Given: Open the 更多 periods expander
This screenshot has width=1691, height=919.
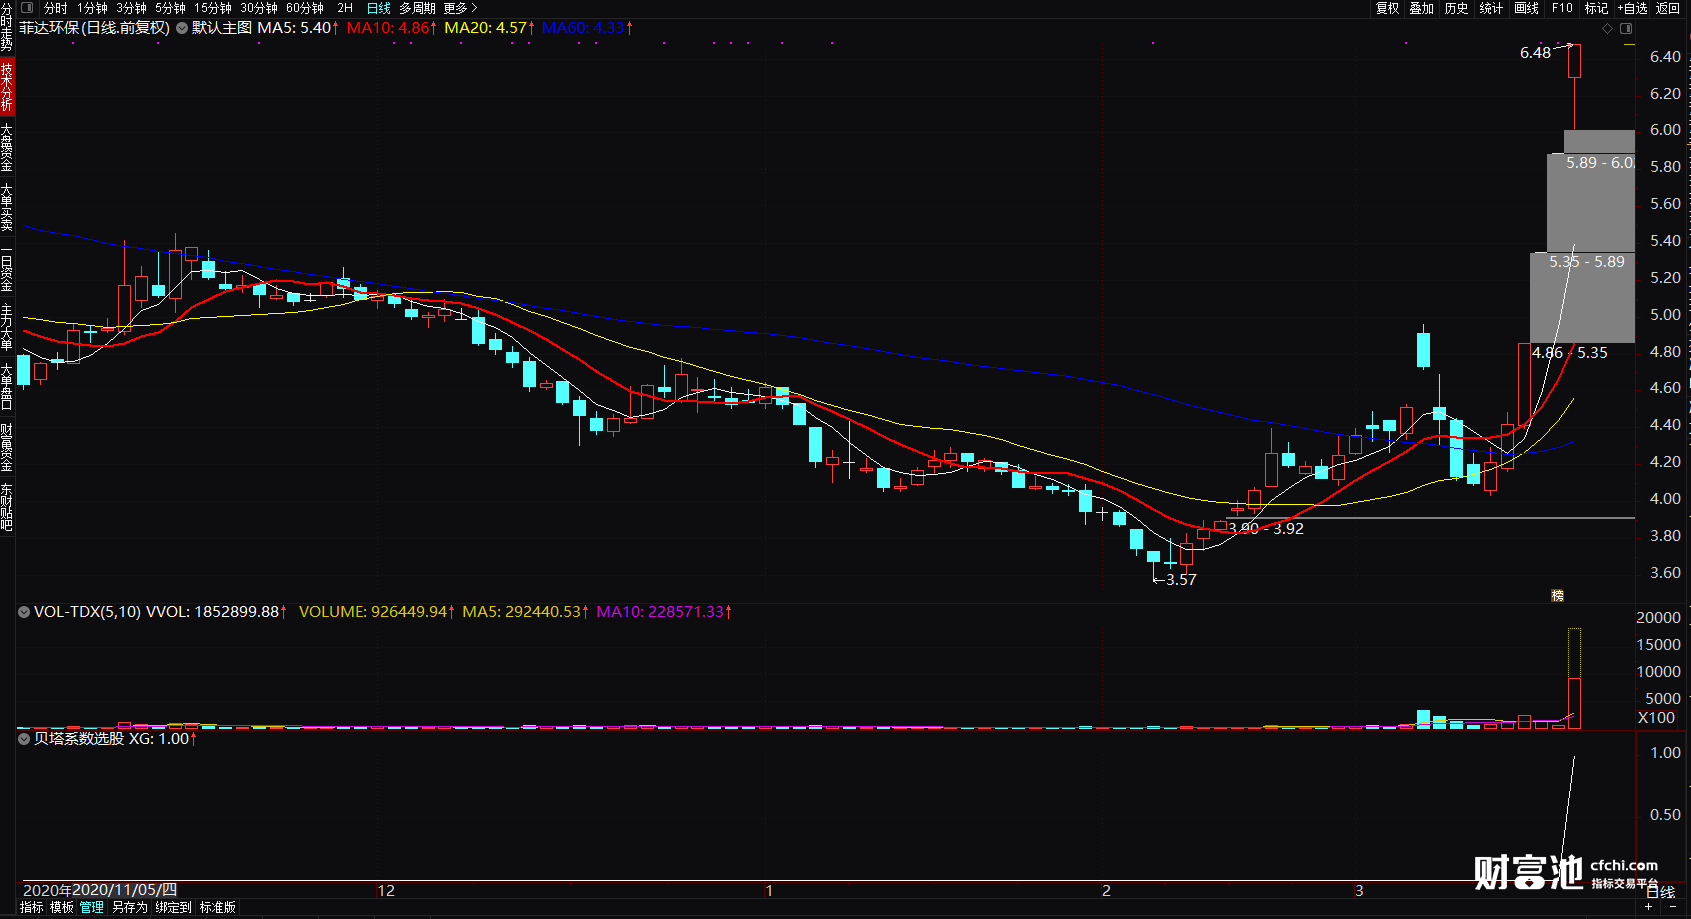Looking at the screenshot, I should (x=461, y=8).
